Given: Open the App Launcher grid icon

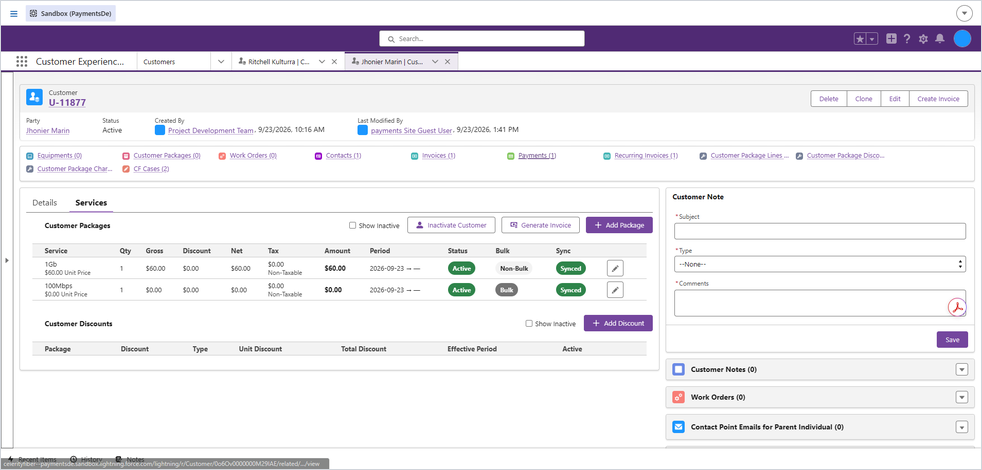Looking at the screenshot, I should [x=22, y=61].
